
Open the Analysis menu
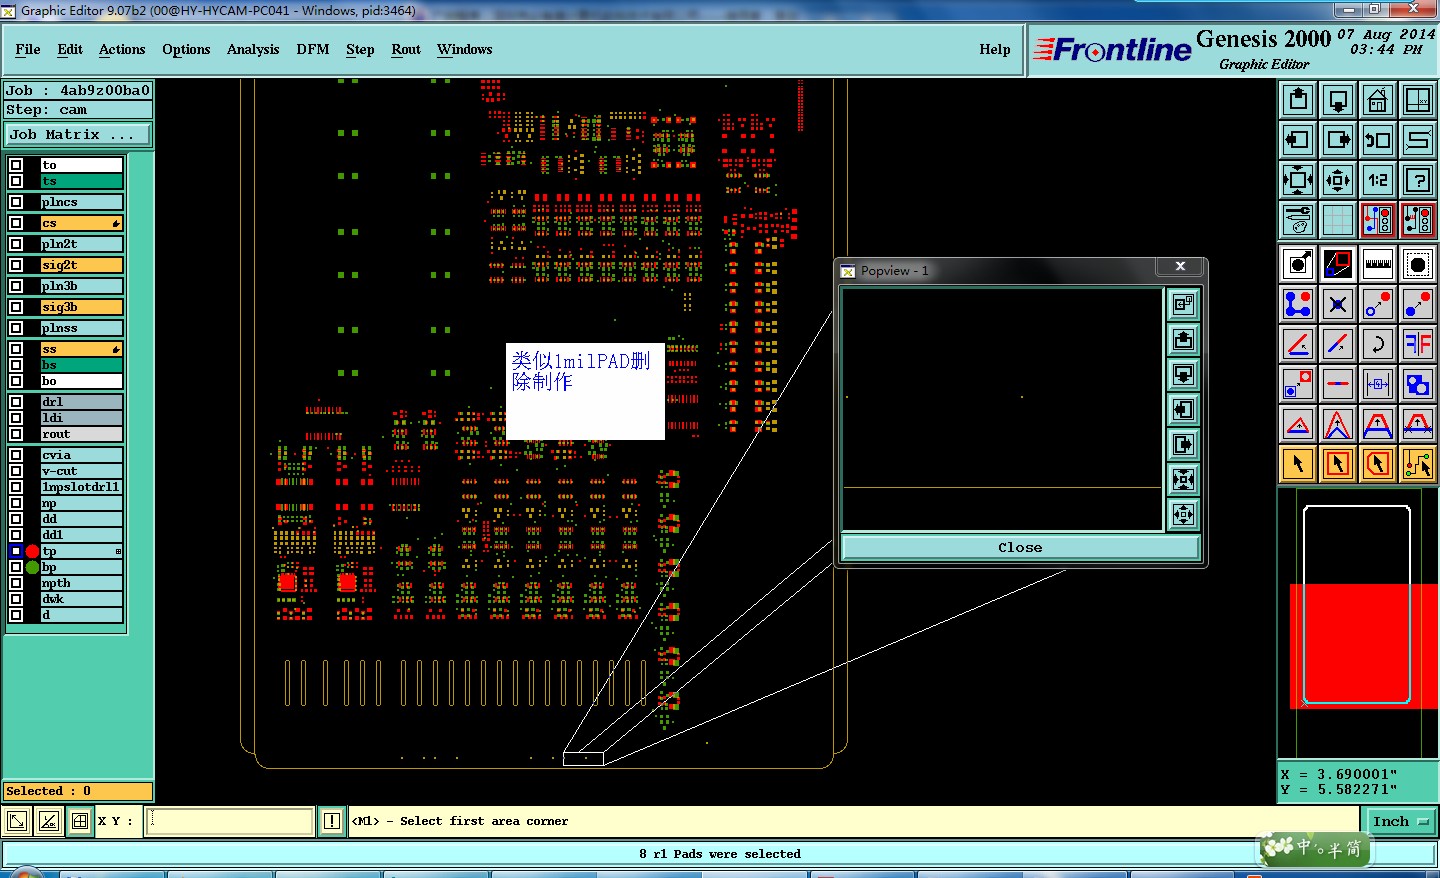point(253,49)
